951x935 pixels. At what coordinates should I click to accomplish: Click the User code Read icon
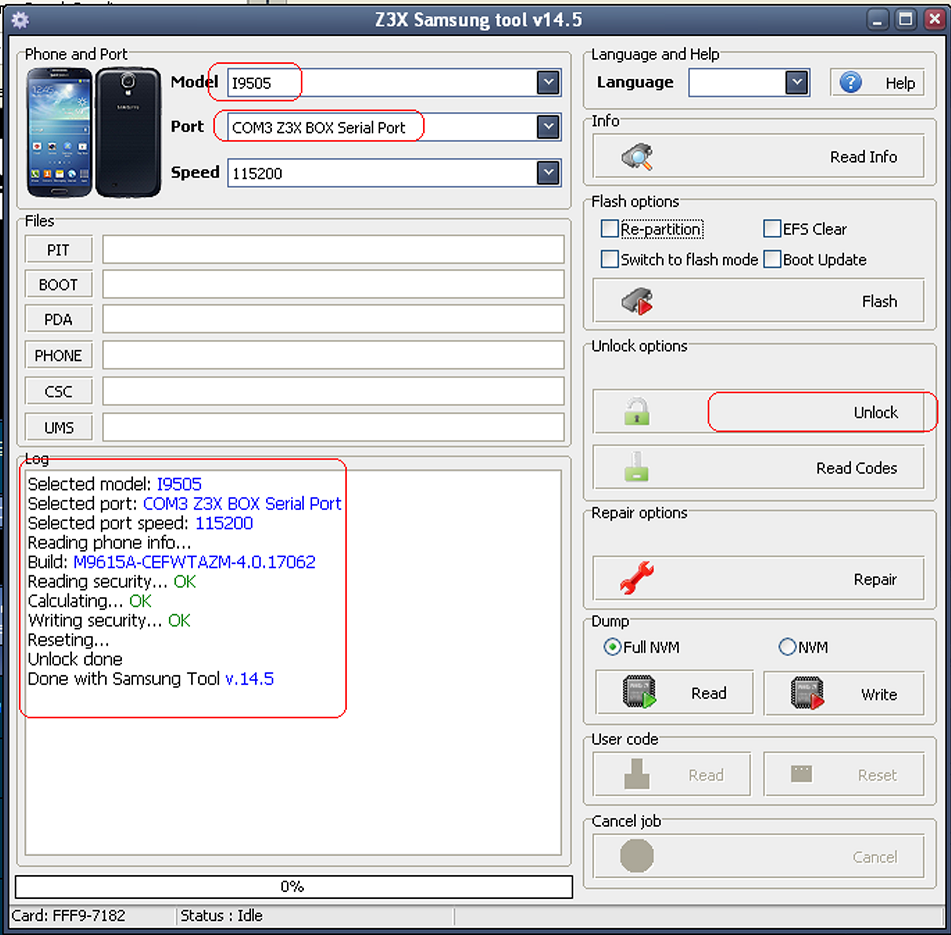[x=637, y=774]
